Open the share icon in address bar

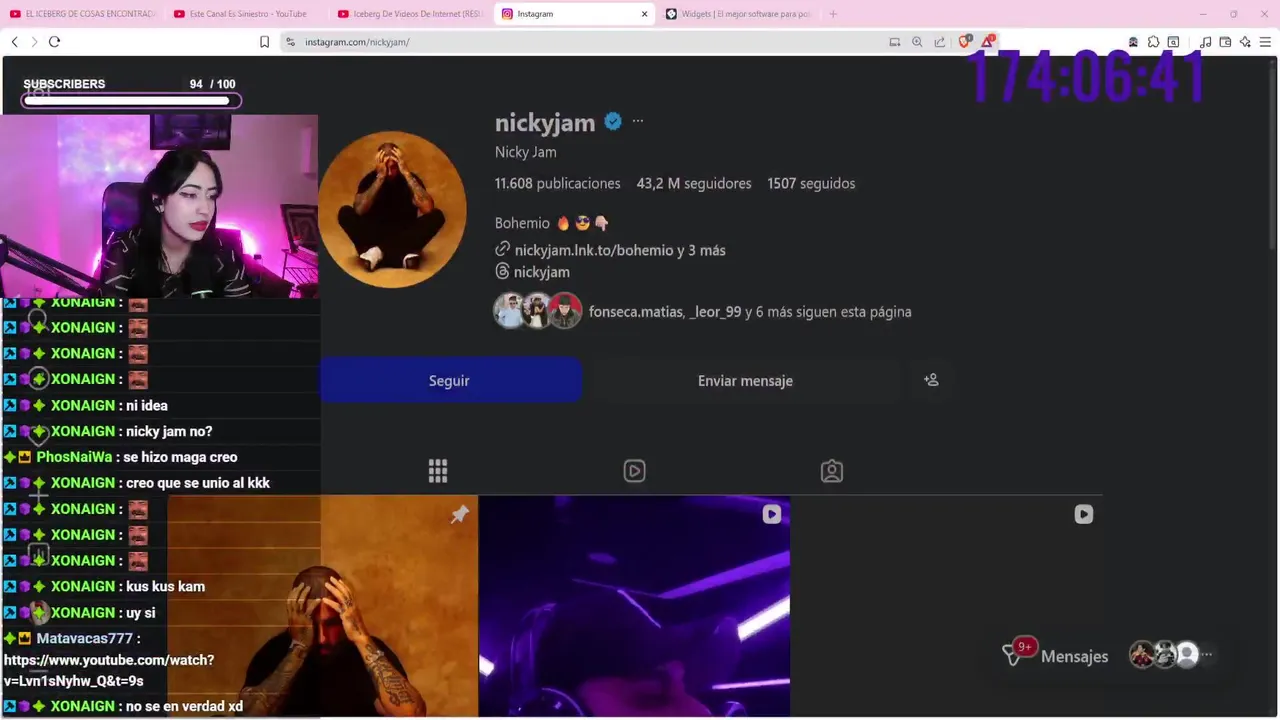coord(940,42)
